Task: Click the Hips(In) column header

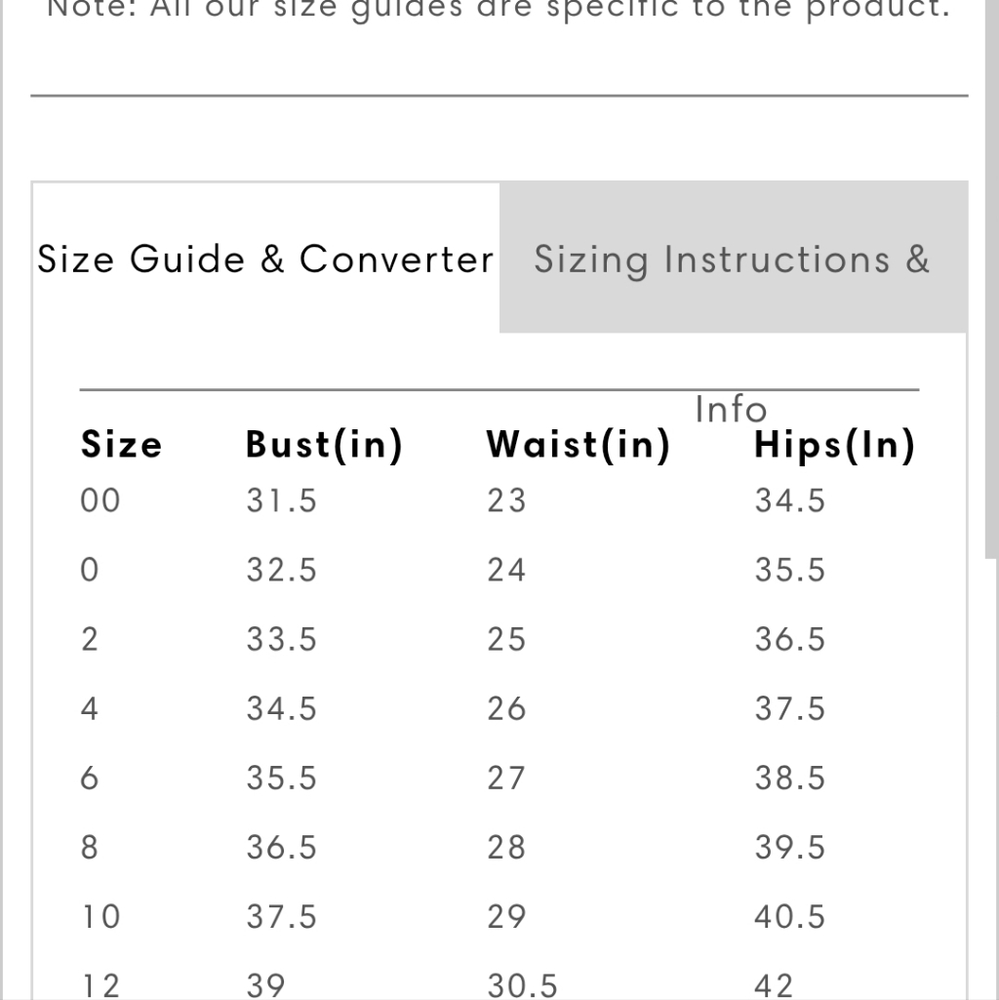Action: pyautogui.click(x=834, y=444)
